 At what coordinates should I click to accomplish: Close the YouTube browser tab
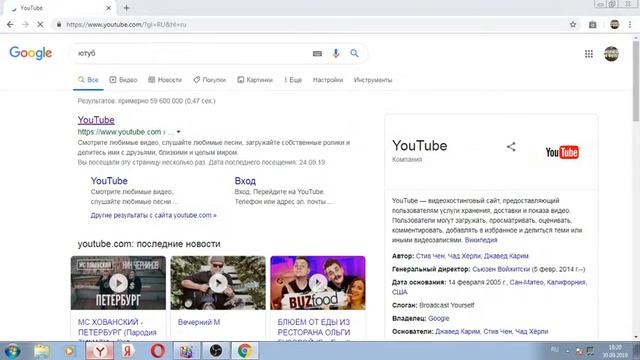tap(109, 8)
